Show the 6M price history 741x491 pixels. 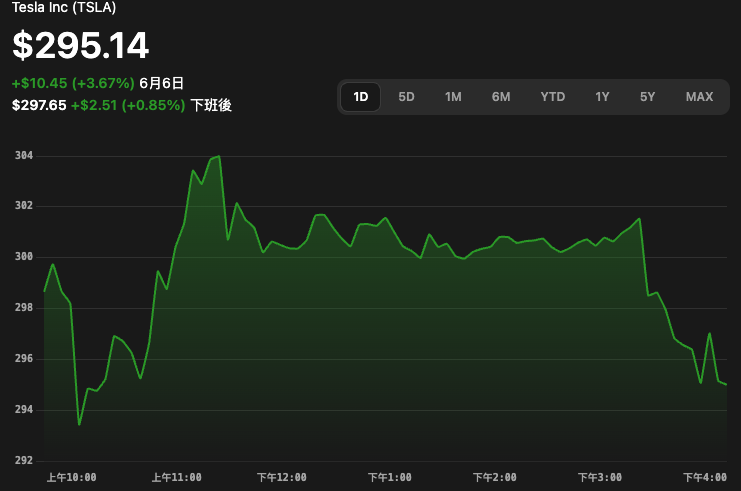(x=501, y=97)
